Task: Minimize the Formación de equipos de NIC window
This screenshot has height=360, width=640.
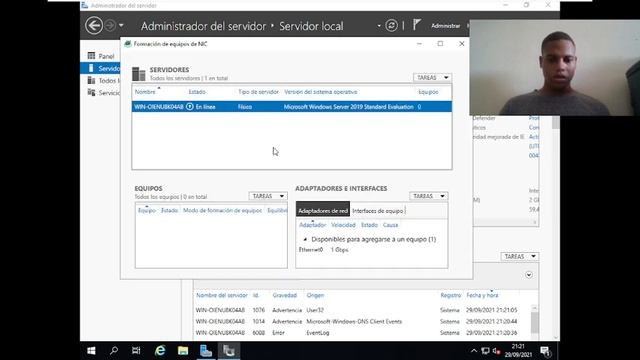Action: (419, 44)
